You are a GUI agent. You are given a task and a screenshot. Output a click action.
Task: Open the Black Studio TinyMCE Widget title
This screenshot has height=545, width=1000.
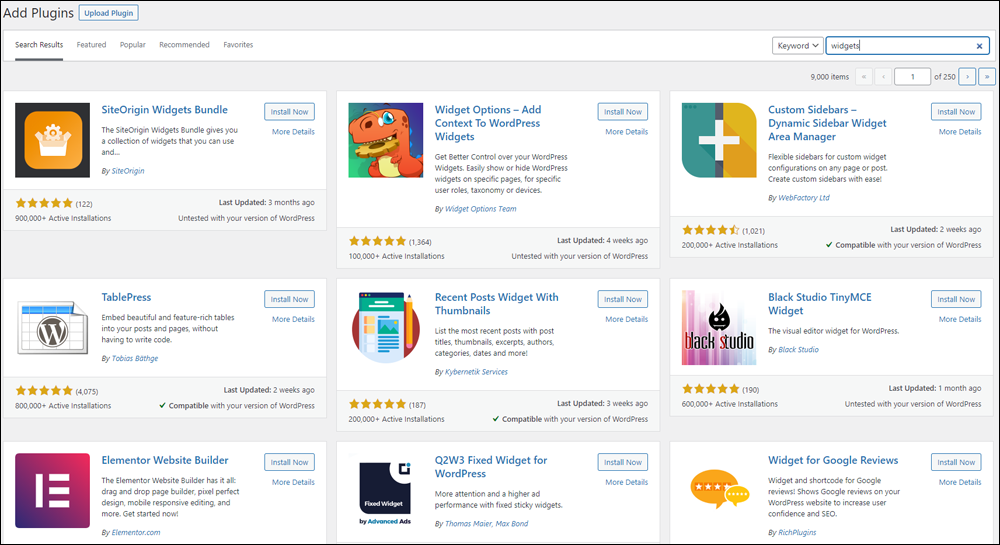point(820,304)
